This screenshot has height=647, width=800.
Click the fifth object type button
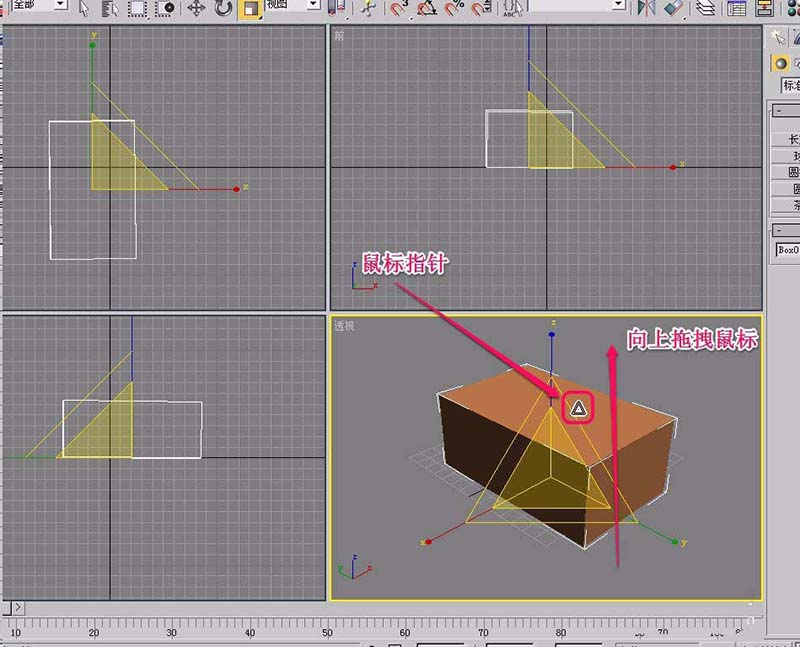point(785,205)
